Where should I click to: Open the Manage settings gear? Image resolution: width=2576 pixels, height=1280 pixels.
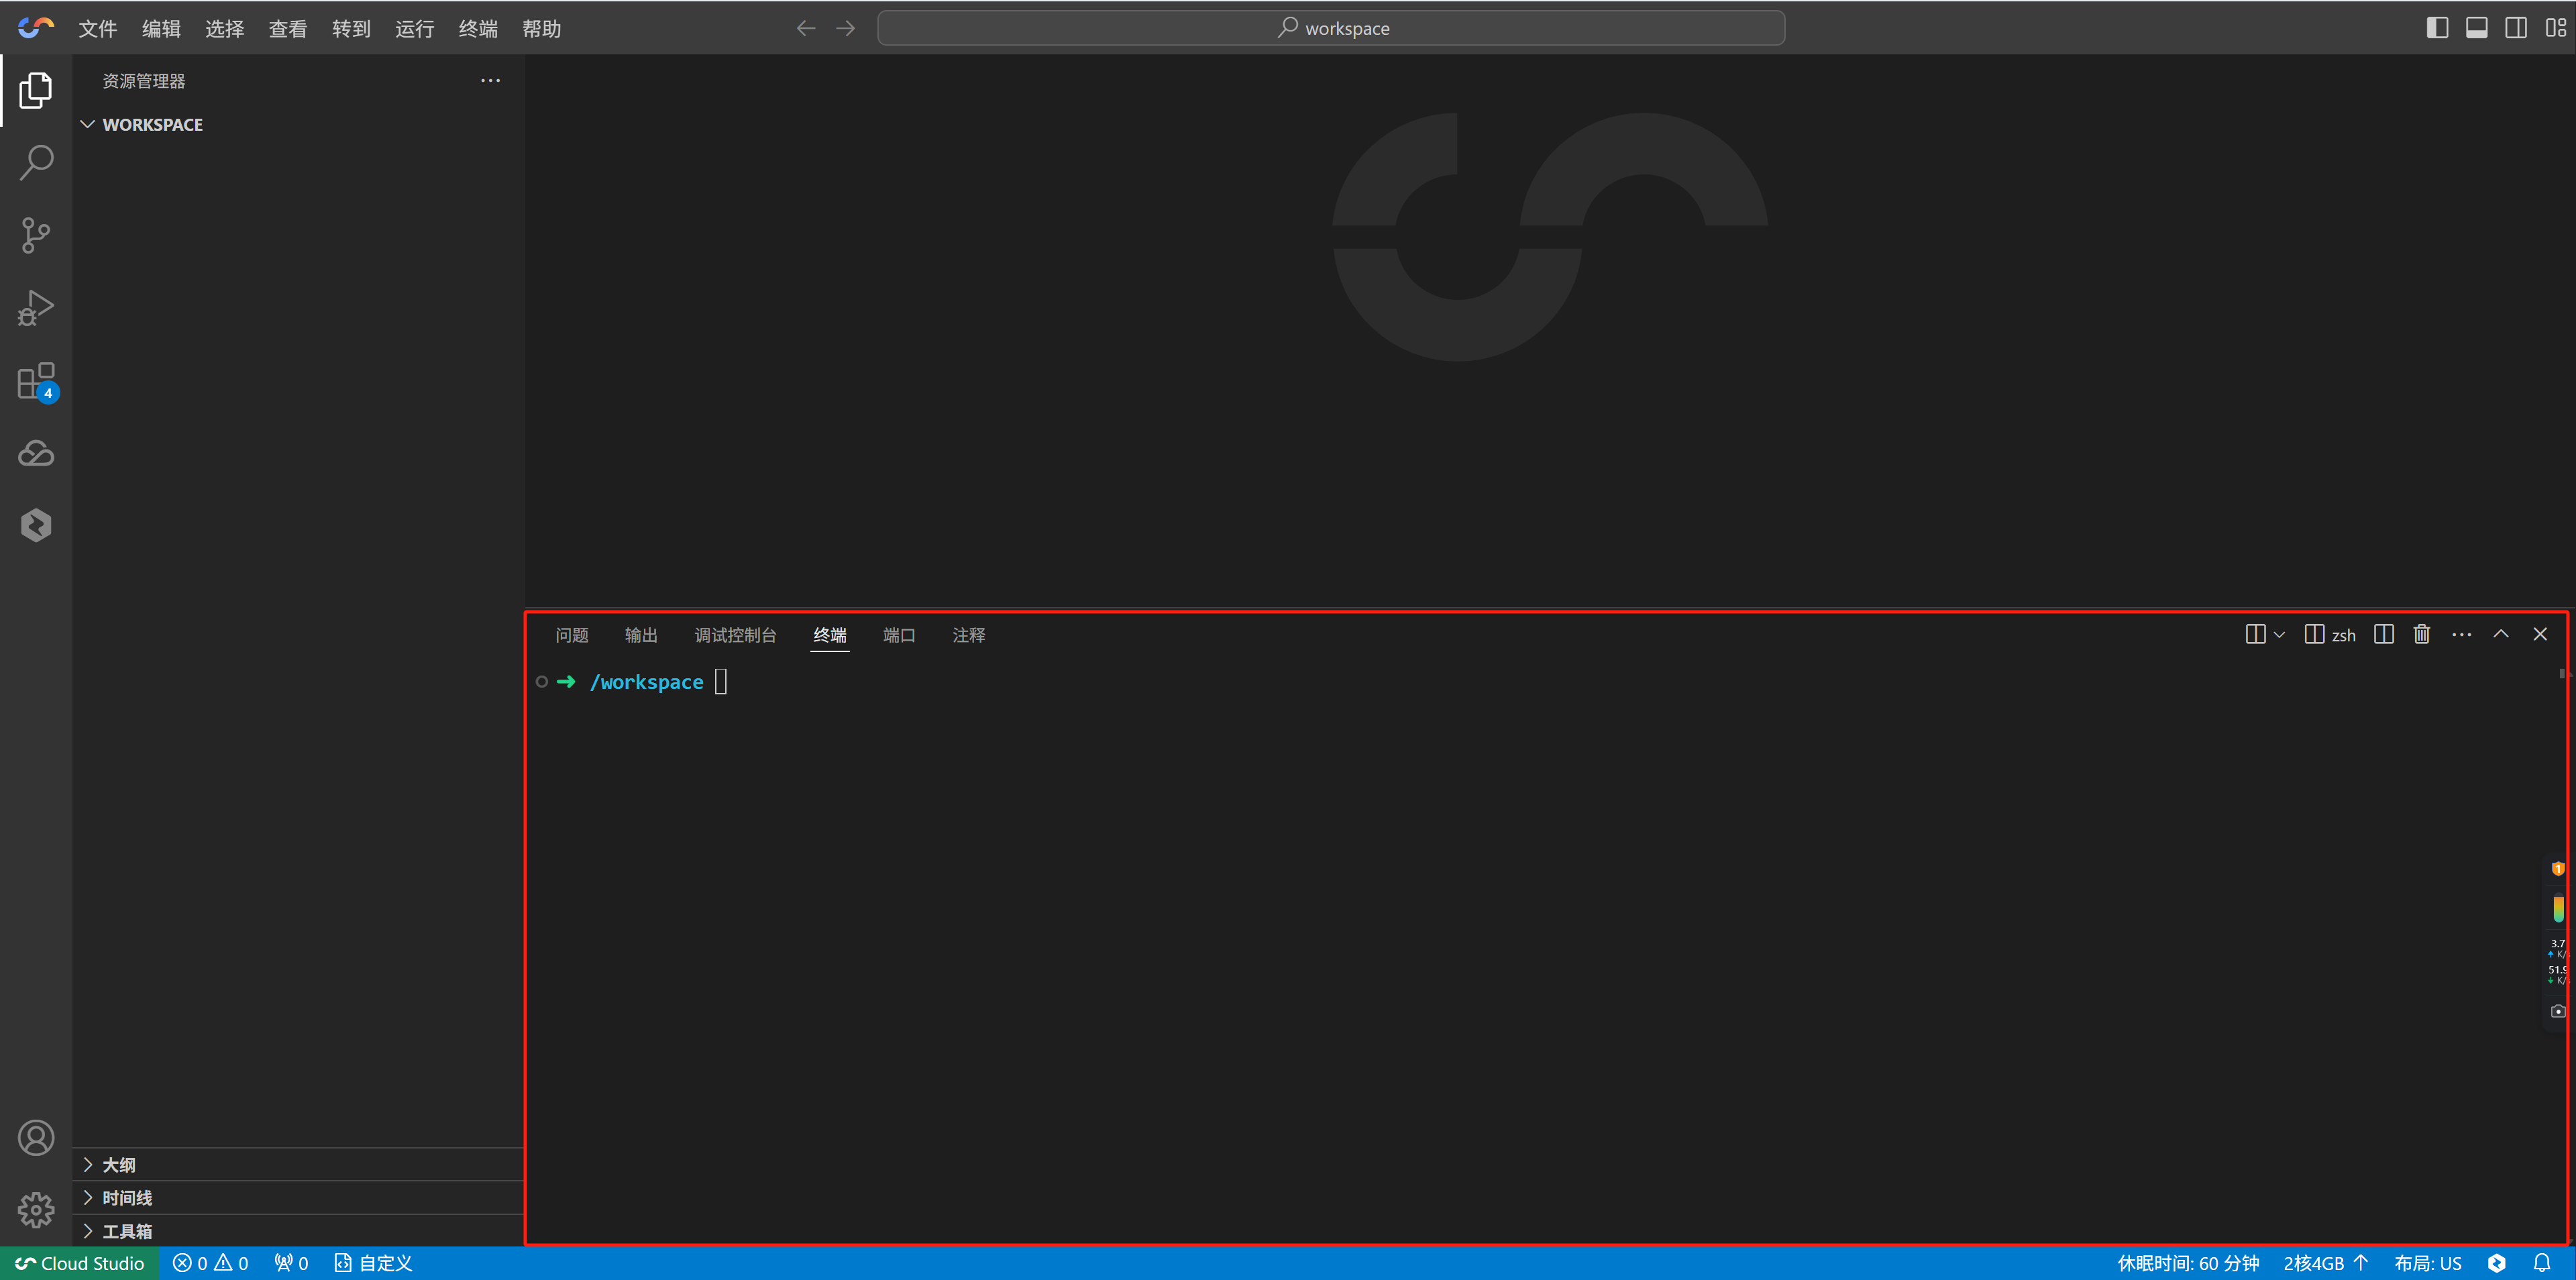(36, 1210)
